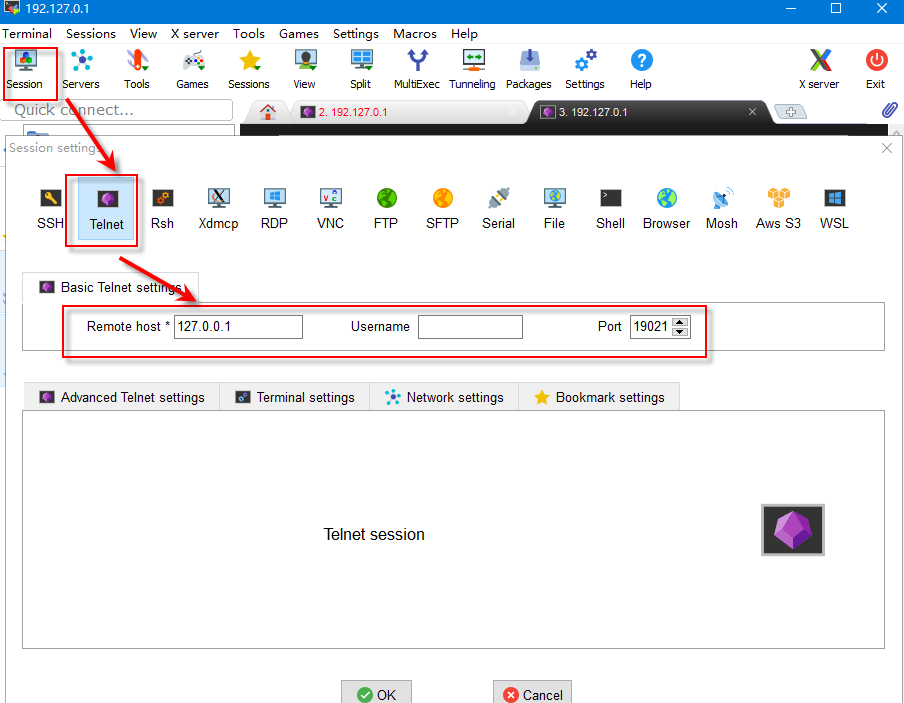
Task: Select the VNC session type
Action: pyautogui.click(x=330, y=209)
